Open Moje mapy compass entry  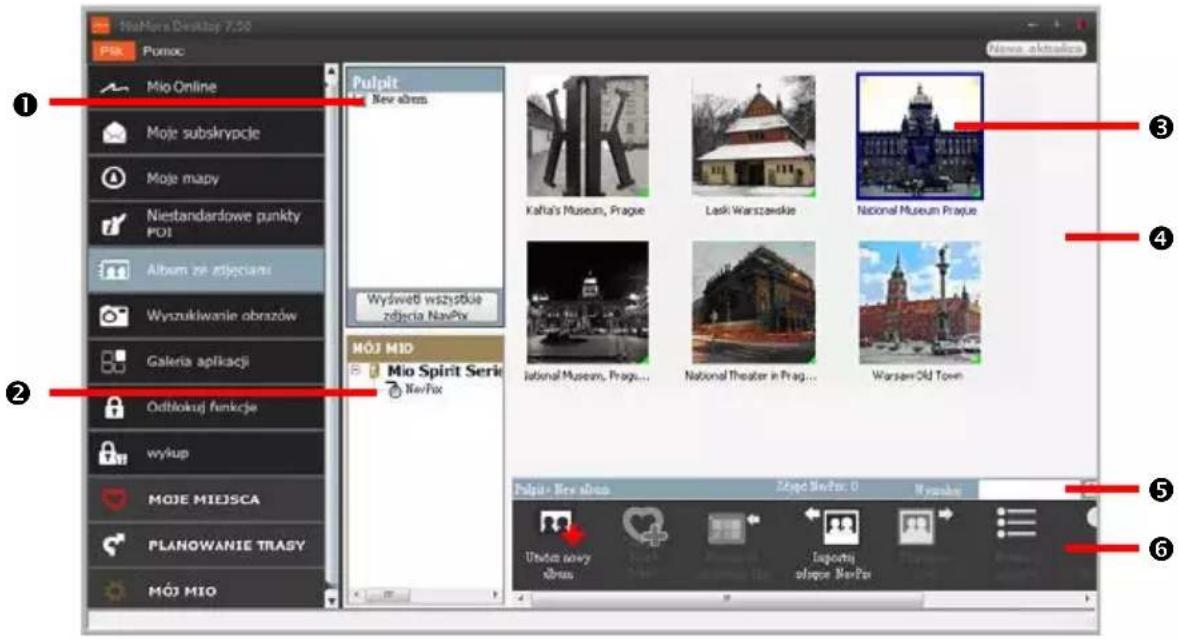click(x=206, y=179)
